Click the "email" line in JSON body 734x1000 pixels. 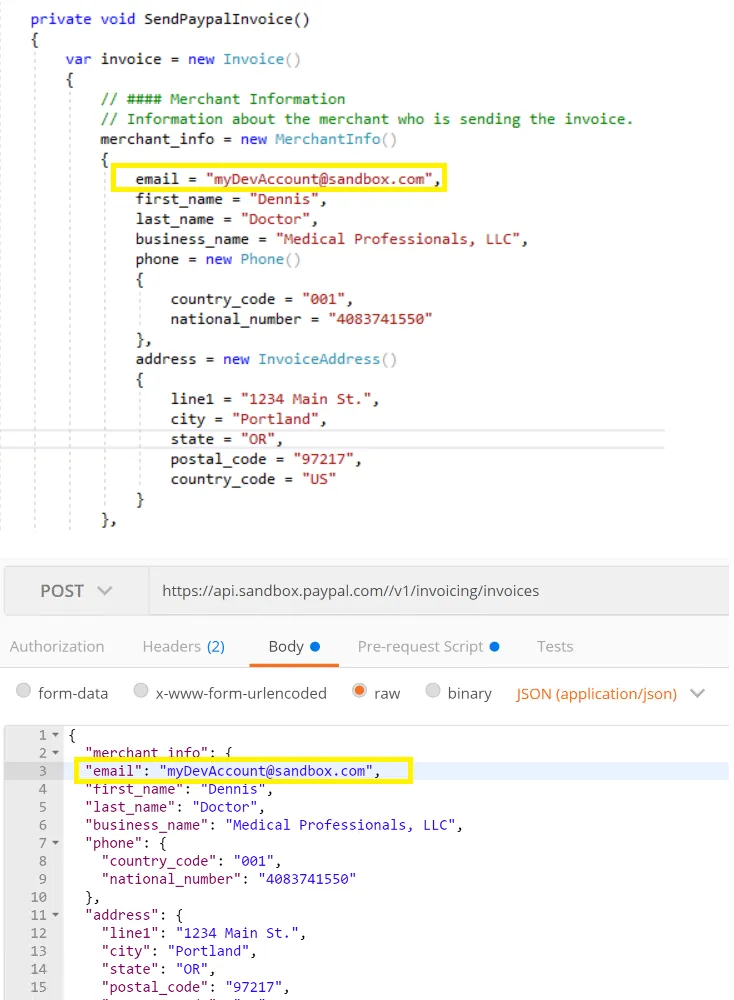[233, 771]
